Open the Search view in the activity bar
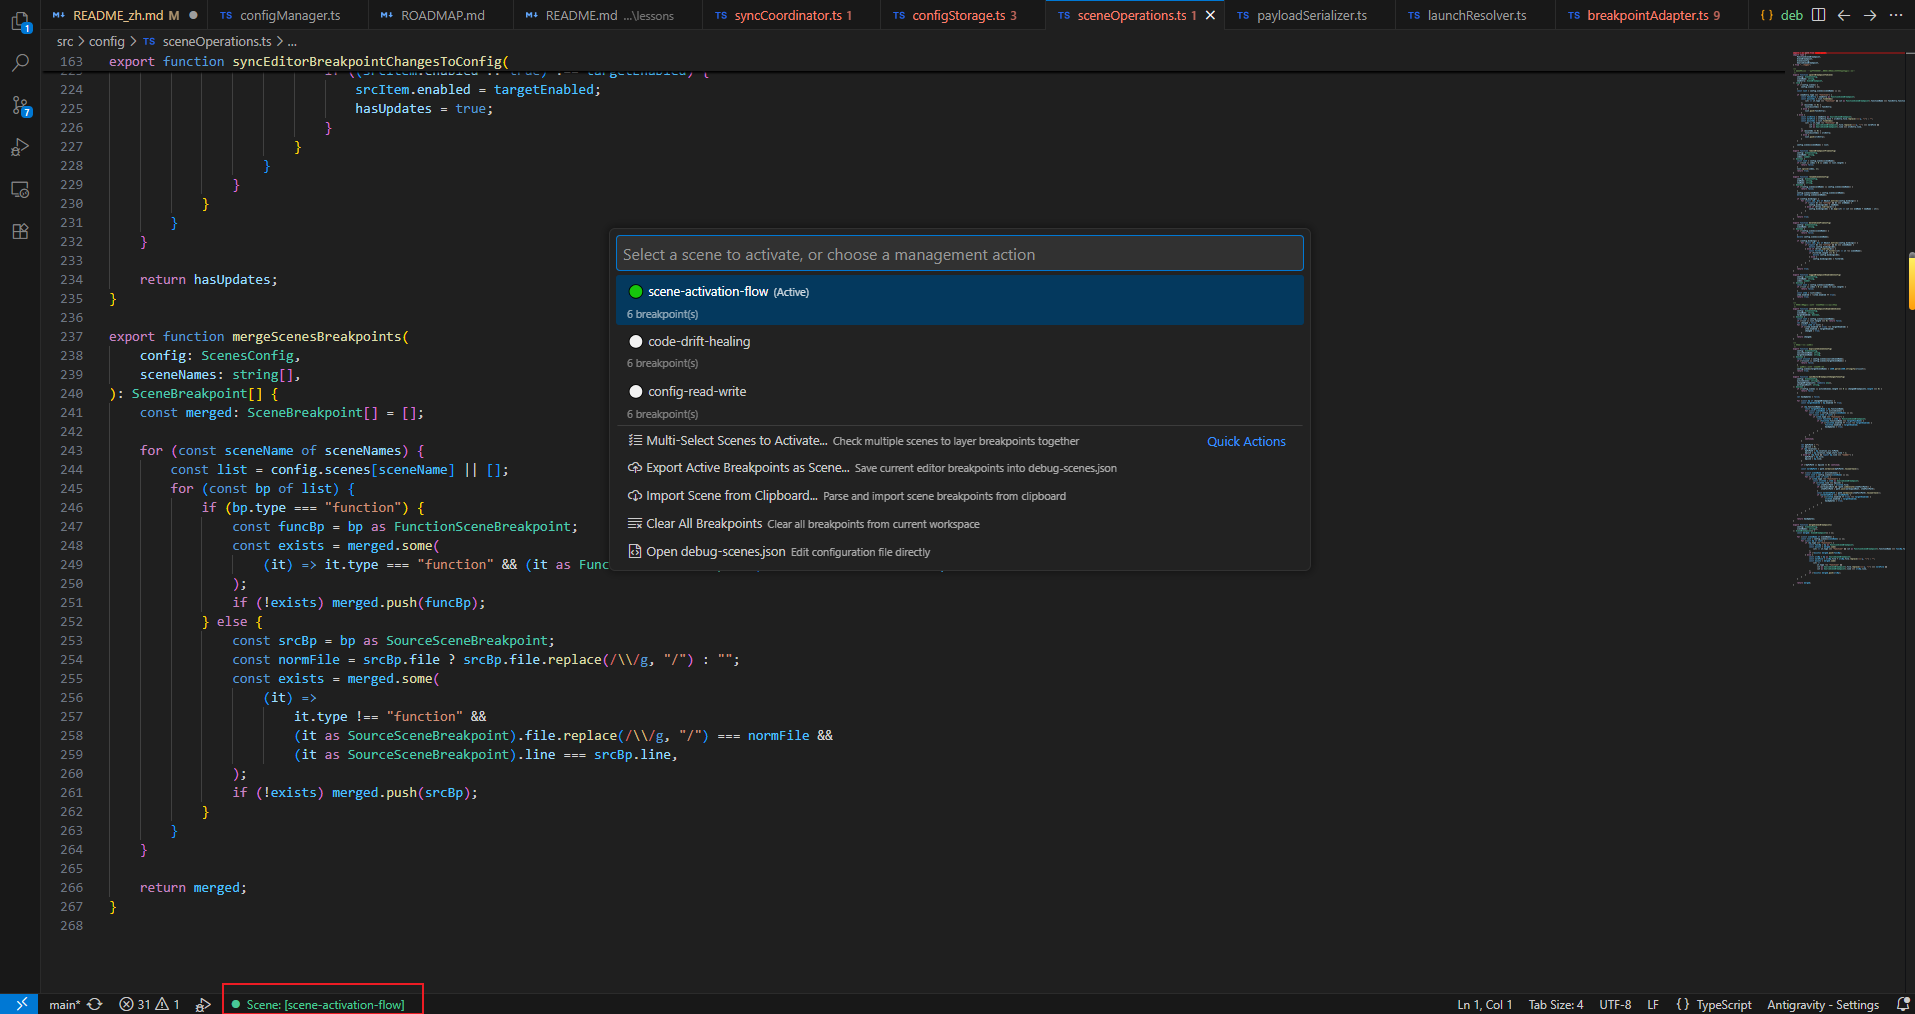Screen dimensions: 1915x1014 [20, 63]
